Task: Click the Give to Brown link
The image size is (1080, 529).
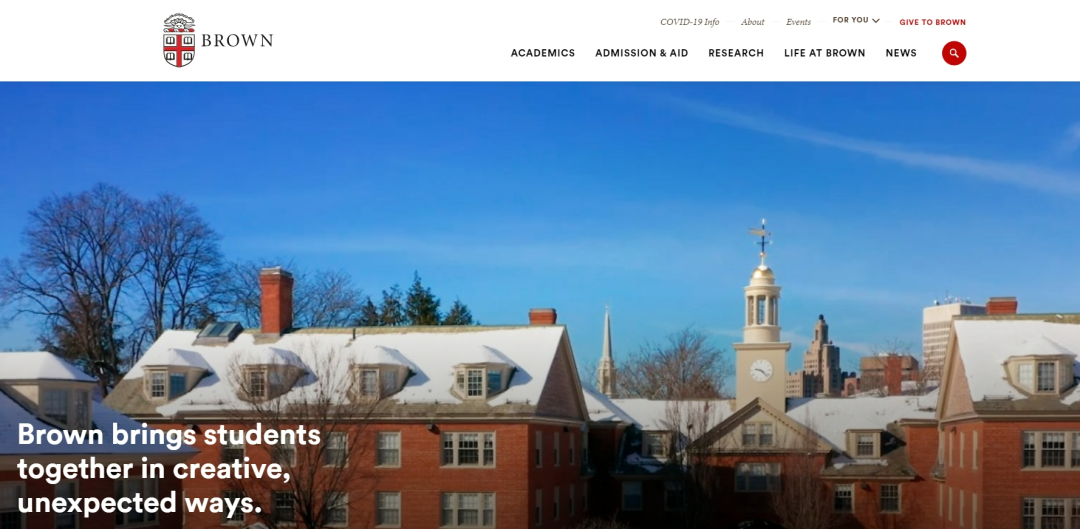Action: click(x=933, y=22)
